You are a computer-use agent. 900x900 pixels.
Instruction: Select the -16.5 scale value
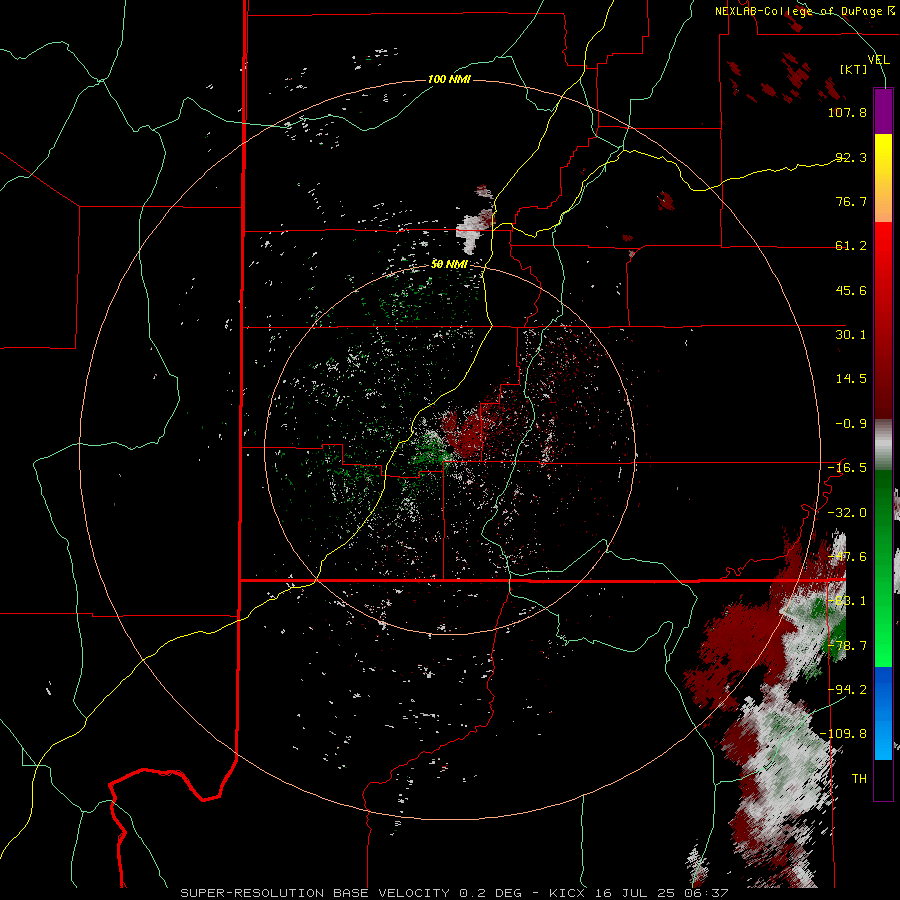tap(847, 468)
